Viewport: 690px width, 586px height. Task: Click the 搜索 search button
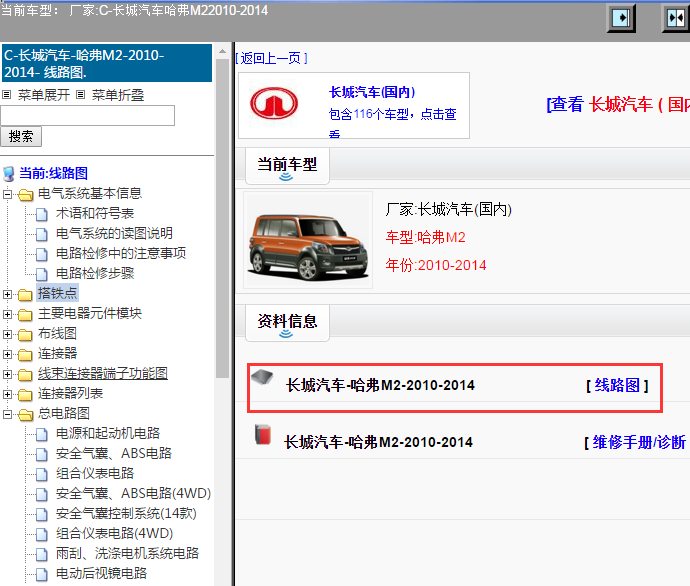[21, 136]
